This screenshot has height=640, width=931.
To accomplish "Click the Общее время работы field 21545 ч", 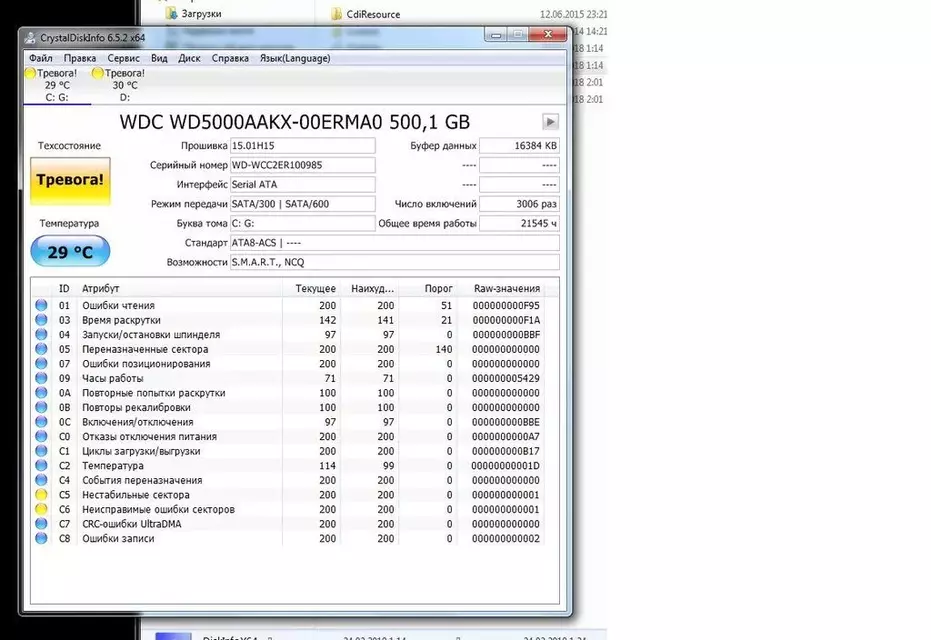I will click(520, 224).
